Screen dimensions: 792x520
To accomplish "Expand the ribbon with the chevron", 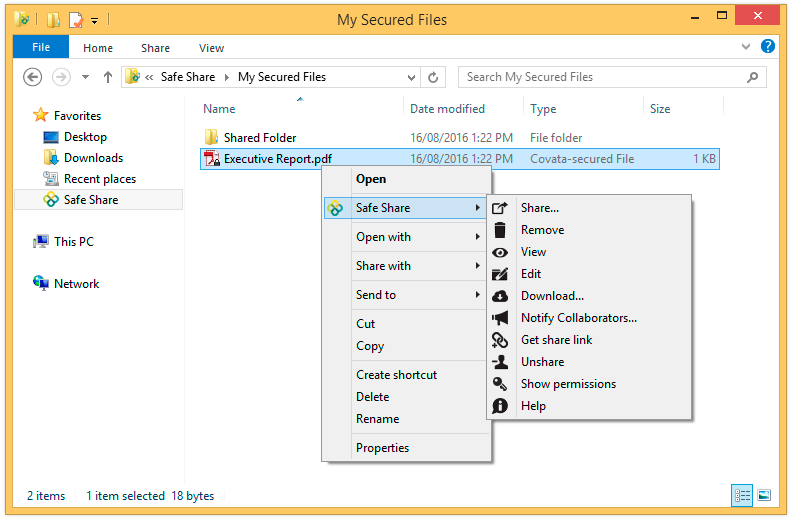I will click(746, 46).
